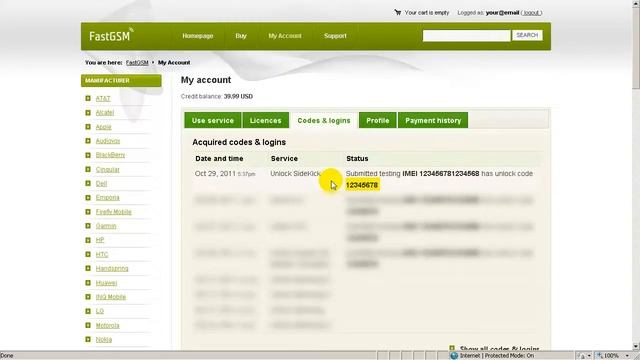Open the Alcatel manufacturer link
The height and width of the screenshot is (360, 640).
point(105,113)
